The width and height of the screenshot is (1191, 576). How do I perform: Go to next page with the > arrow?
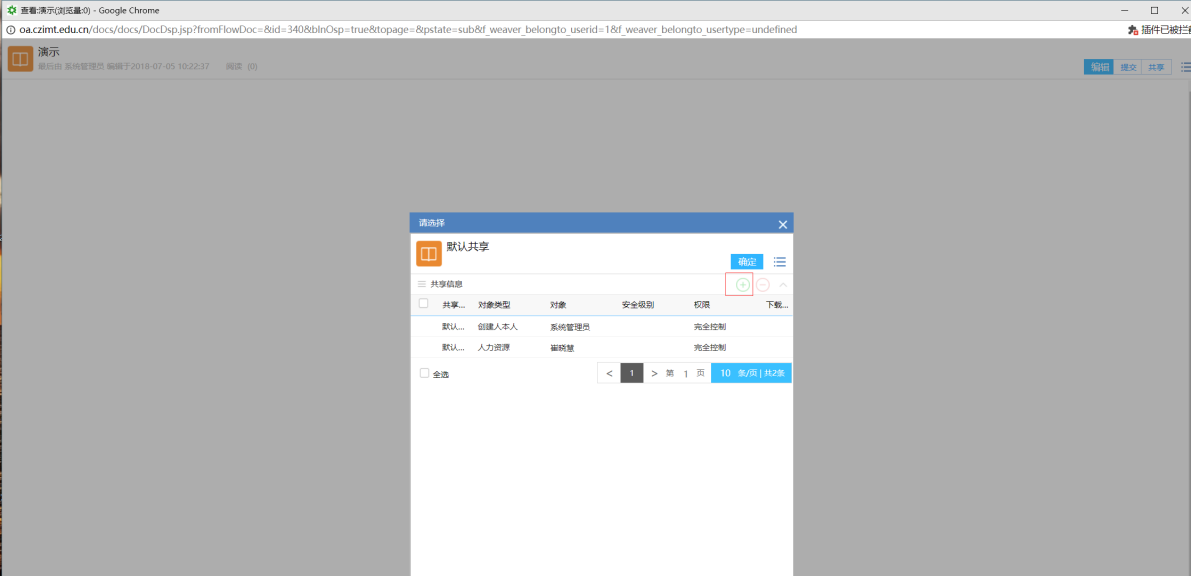pos(654,373)
